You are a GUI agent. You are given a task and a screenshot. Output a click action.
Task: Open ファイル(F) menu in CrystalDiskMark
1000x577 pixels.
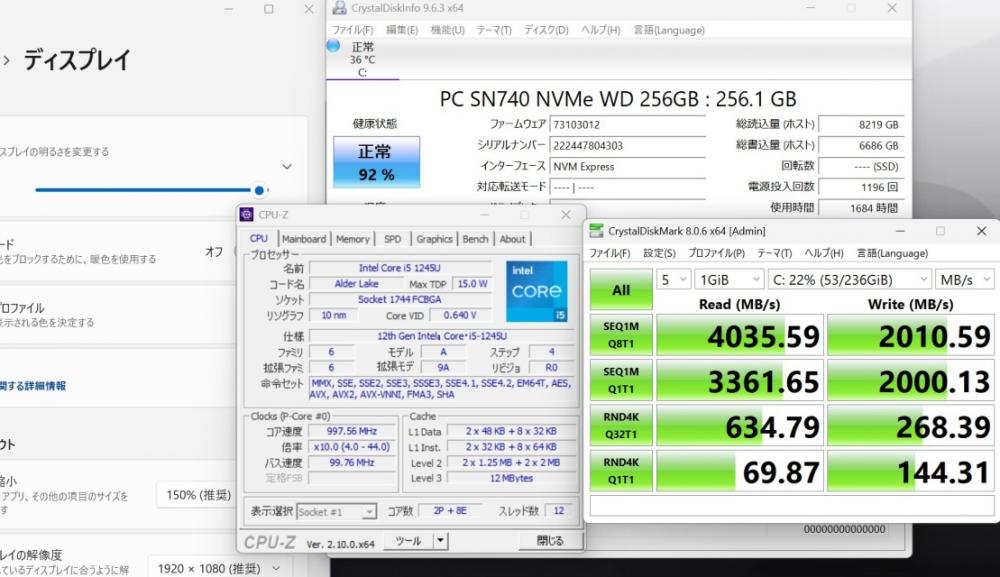[x=609, y=253]
